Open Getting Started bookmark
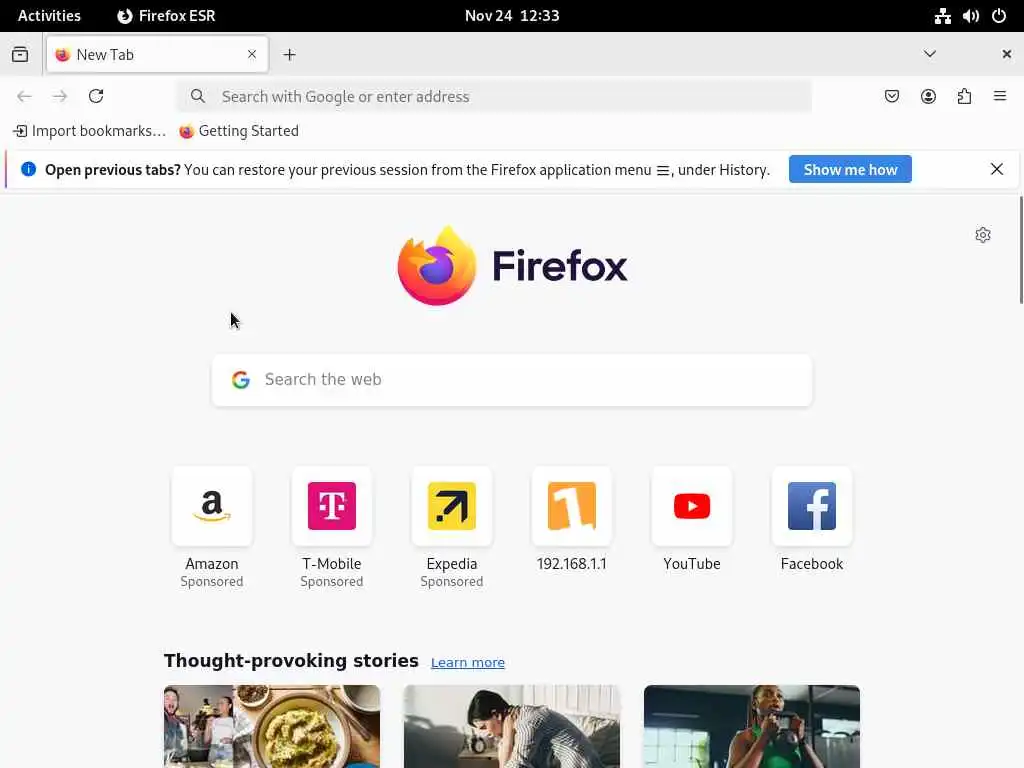 point(239,131)
